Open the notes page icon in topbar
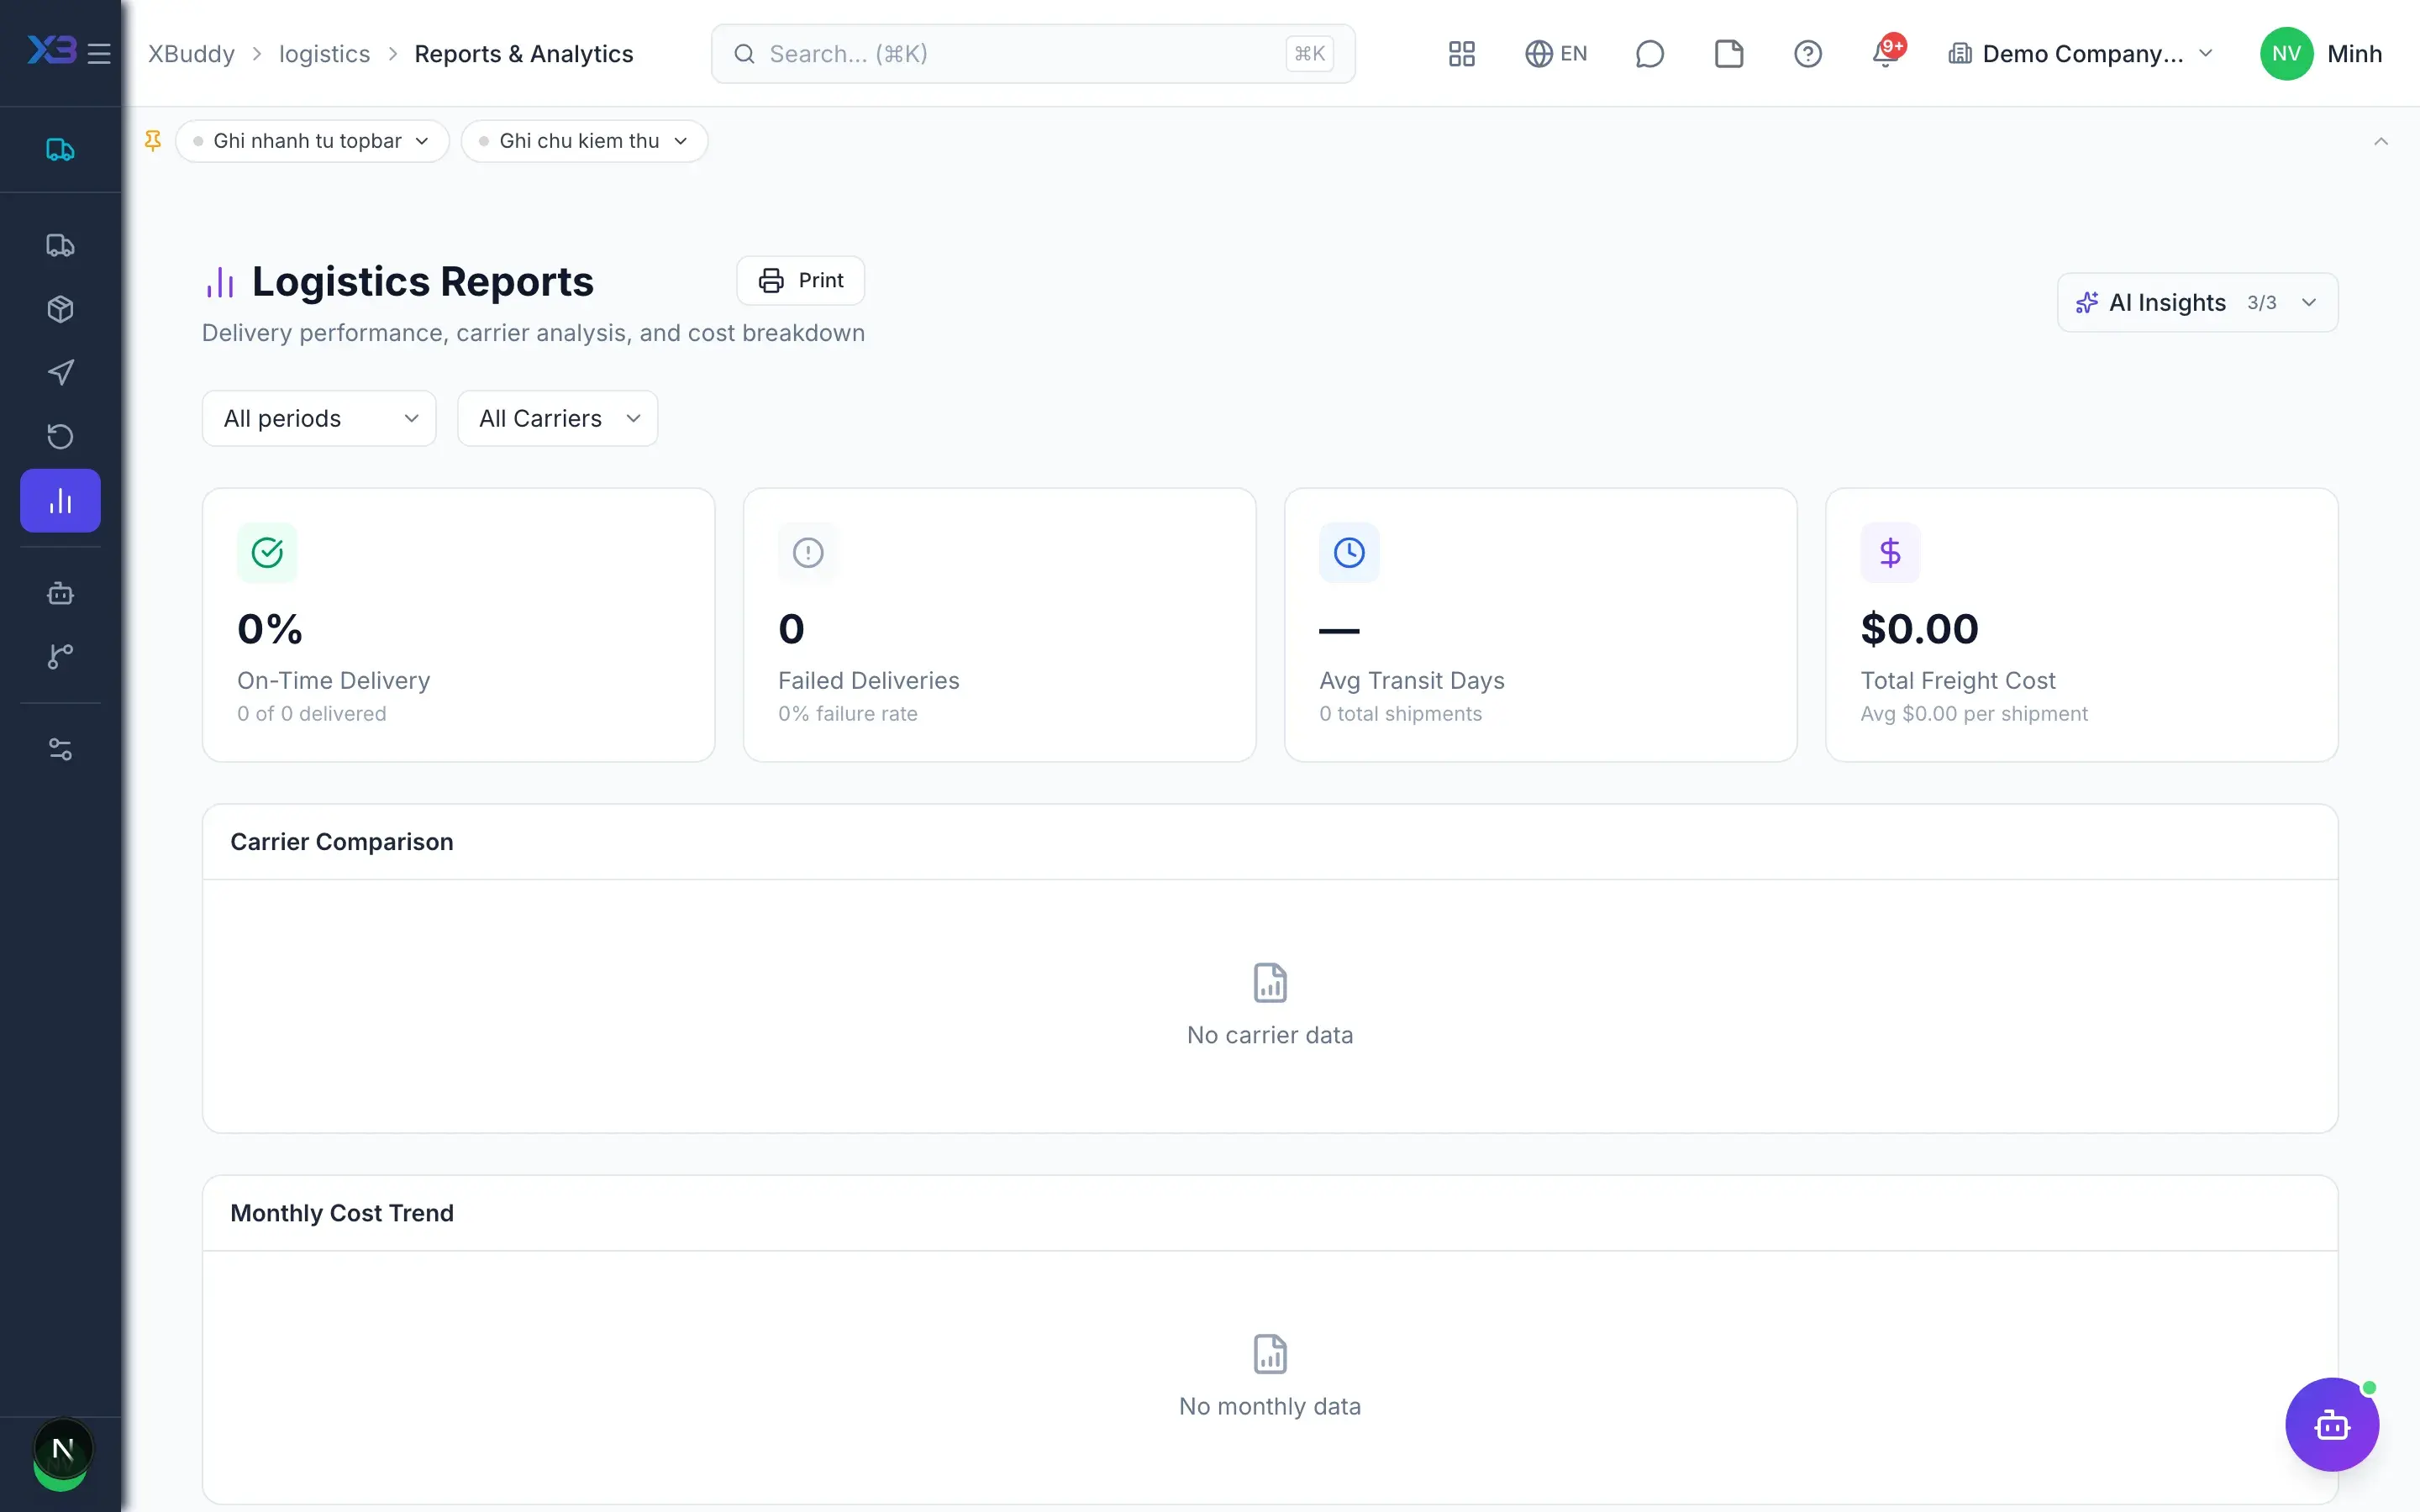This screenshot has height=1512, width=2420. (1728, 54)
